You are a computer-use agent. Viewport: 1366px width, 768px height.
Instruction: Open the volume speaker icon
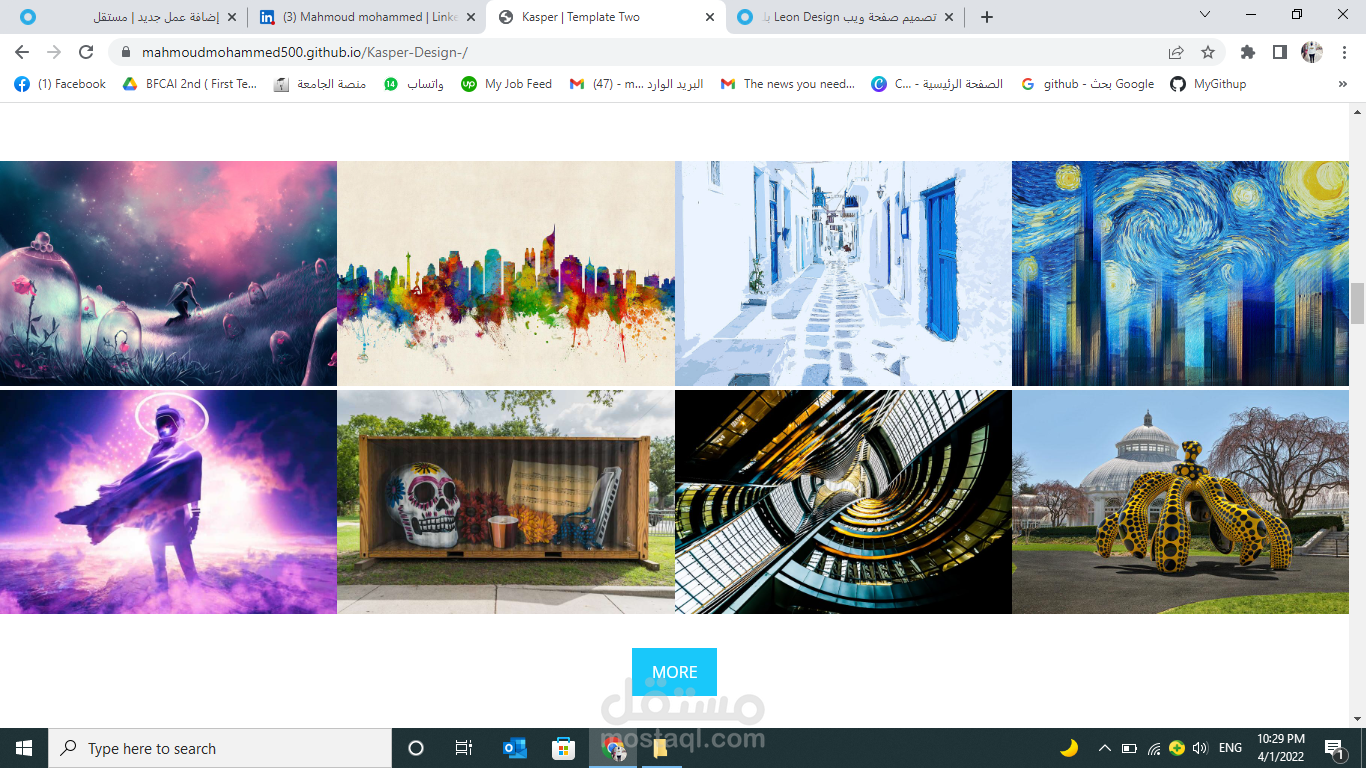click(x=1200, y=748)
